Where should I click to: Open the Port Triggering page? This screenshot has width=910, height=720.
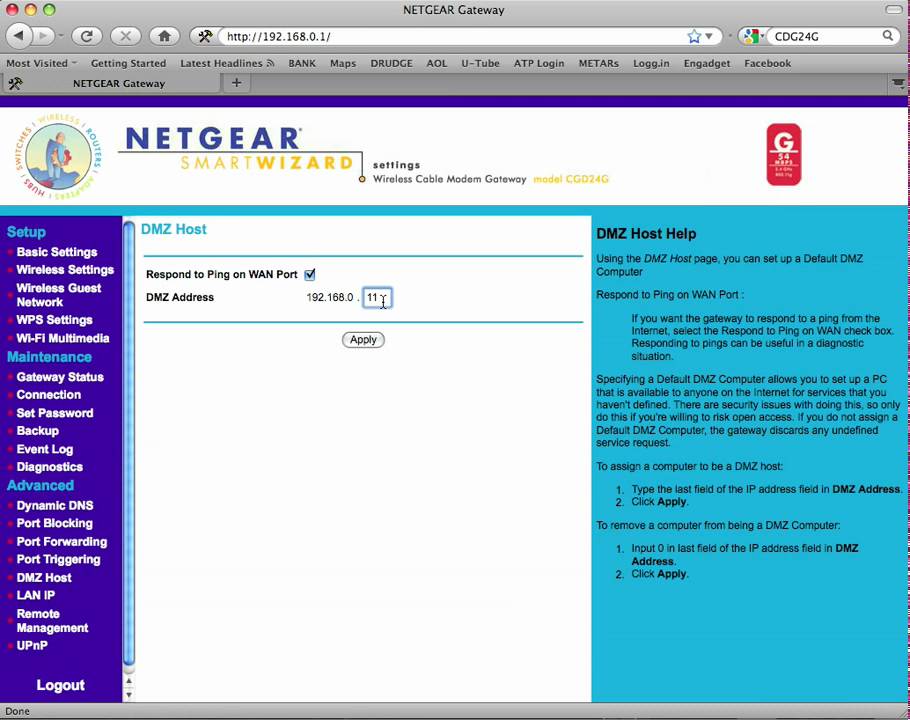point(58,559)
